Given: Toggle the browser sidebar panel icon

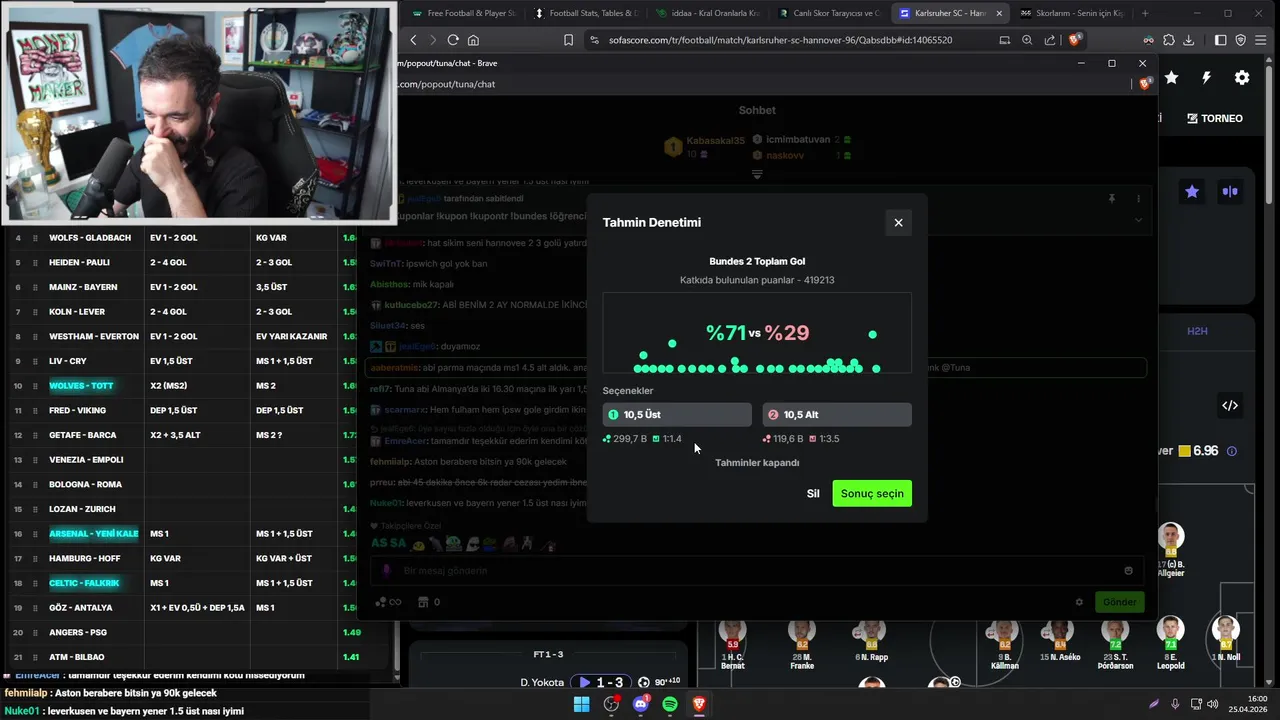Looking at the screenshot, I should [x=1220, y=40].
